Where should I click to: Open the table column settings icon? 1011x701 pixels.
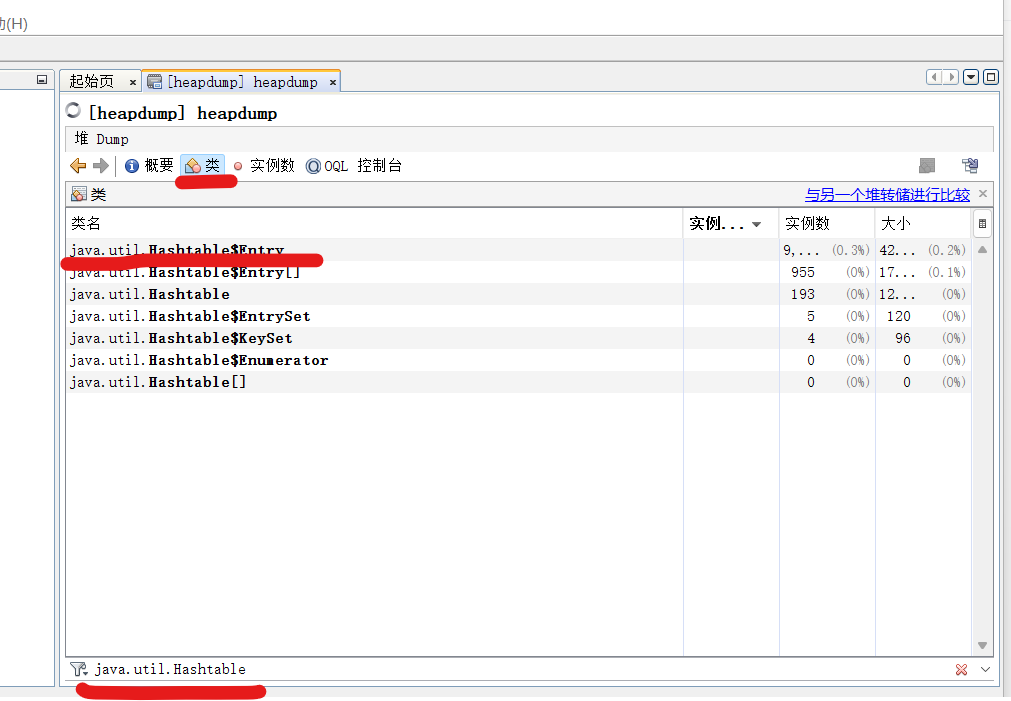tap(982, 223)
